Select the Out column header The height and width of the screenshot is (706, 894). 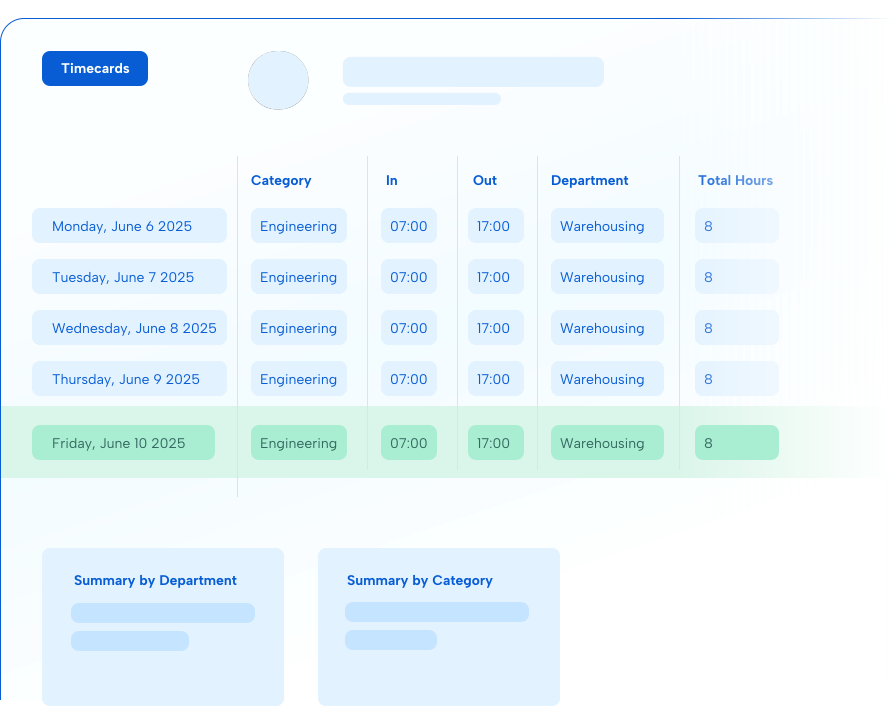pyautogui.click(x=485, y=180)
